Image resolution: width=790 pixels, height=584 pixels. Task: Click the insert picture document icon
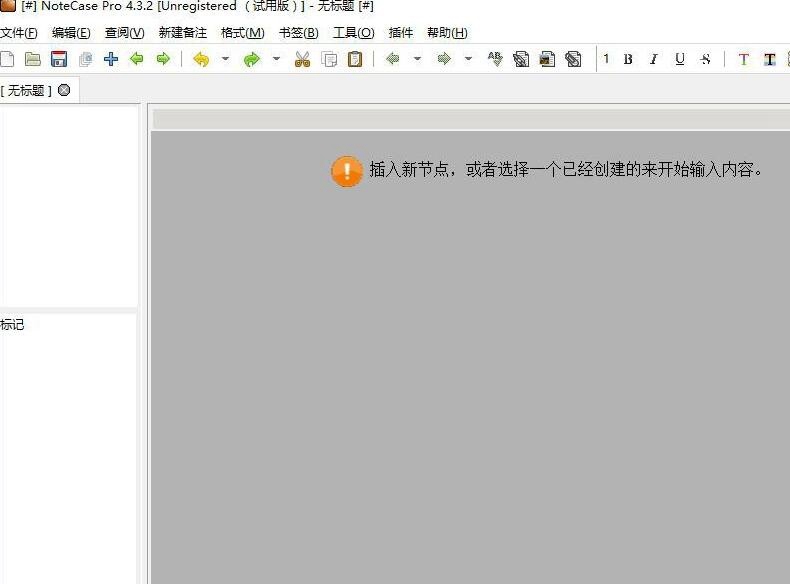click(547, 59)
